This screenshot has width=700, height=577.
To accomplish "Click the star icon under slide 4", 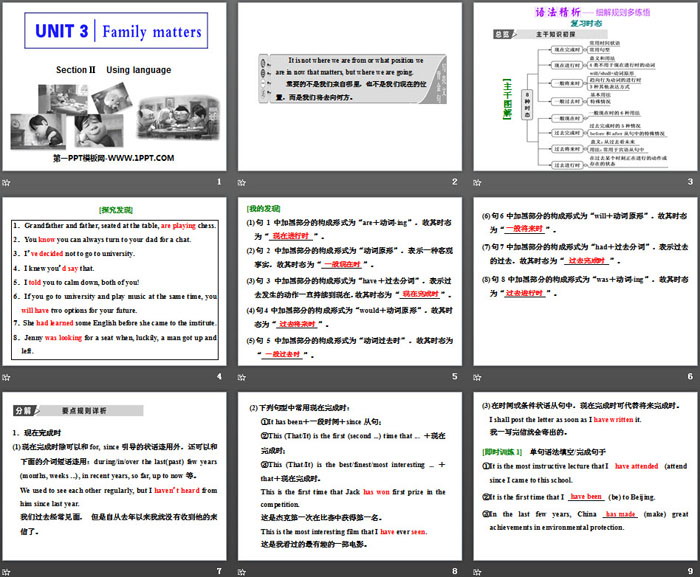I will pyautogui.click(x=7, y=376).
